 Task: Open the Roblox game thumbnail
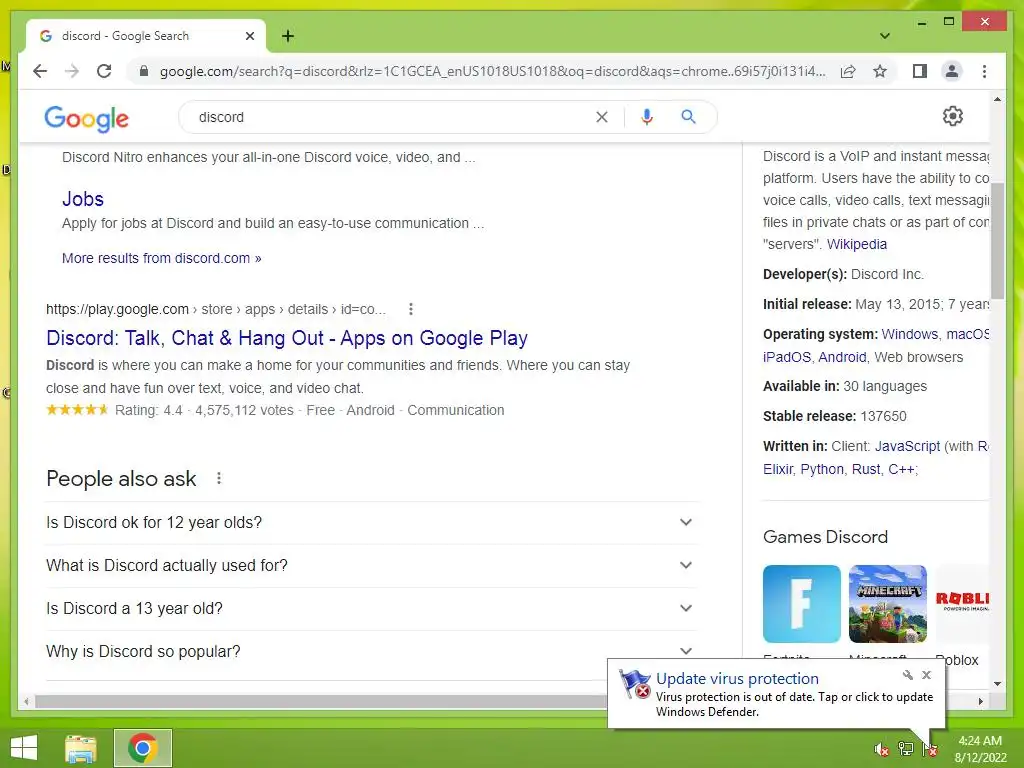pos(962,604)
